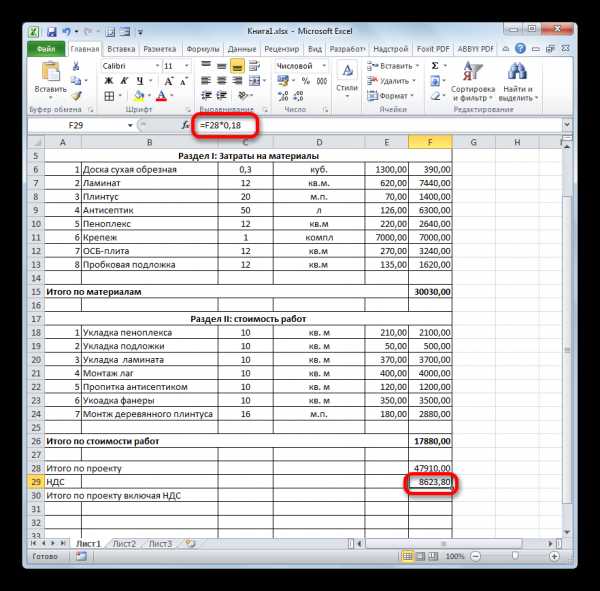Click the Fill down icon
This screenshot has width=600, height=591.
(x=435, y=81)
